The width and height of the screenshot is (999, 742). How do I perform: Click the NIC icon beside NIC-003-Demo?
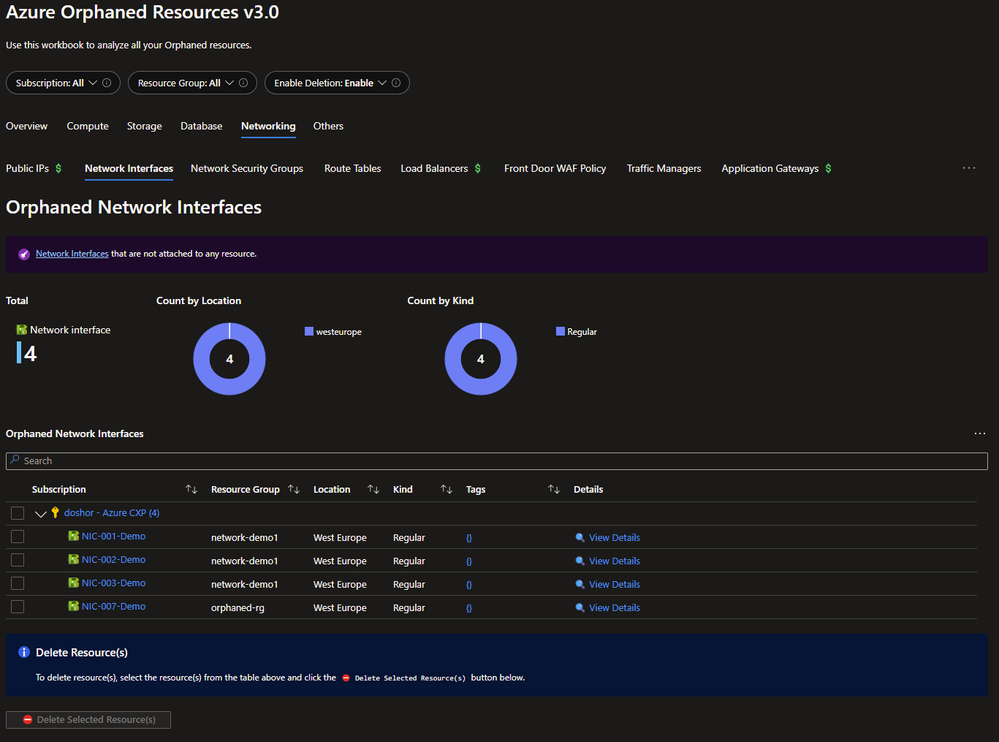point(74,583)
